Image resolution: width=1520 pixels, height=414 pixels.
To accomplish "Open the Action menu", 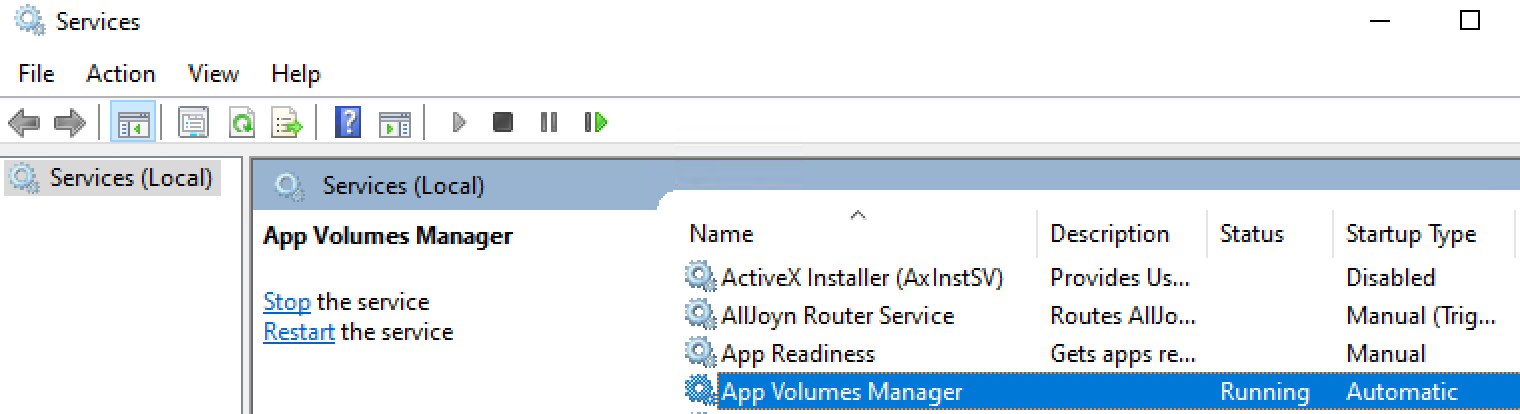I will coord(120,74).
